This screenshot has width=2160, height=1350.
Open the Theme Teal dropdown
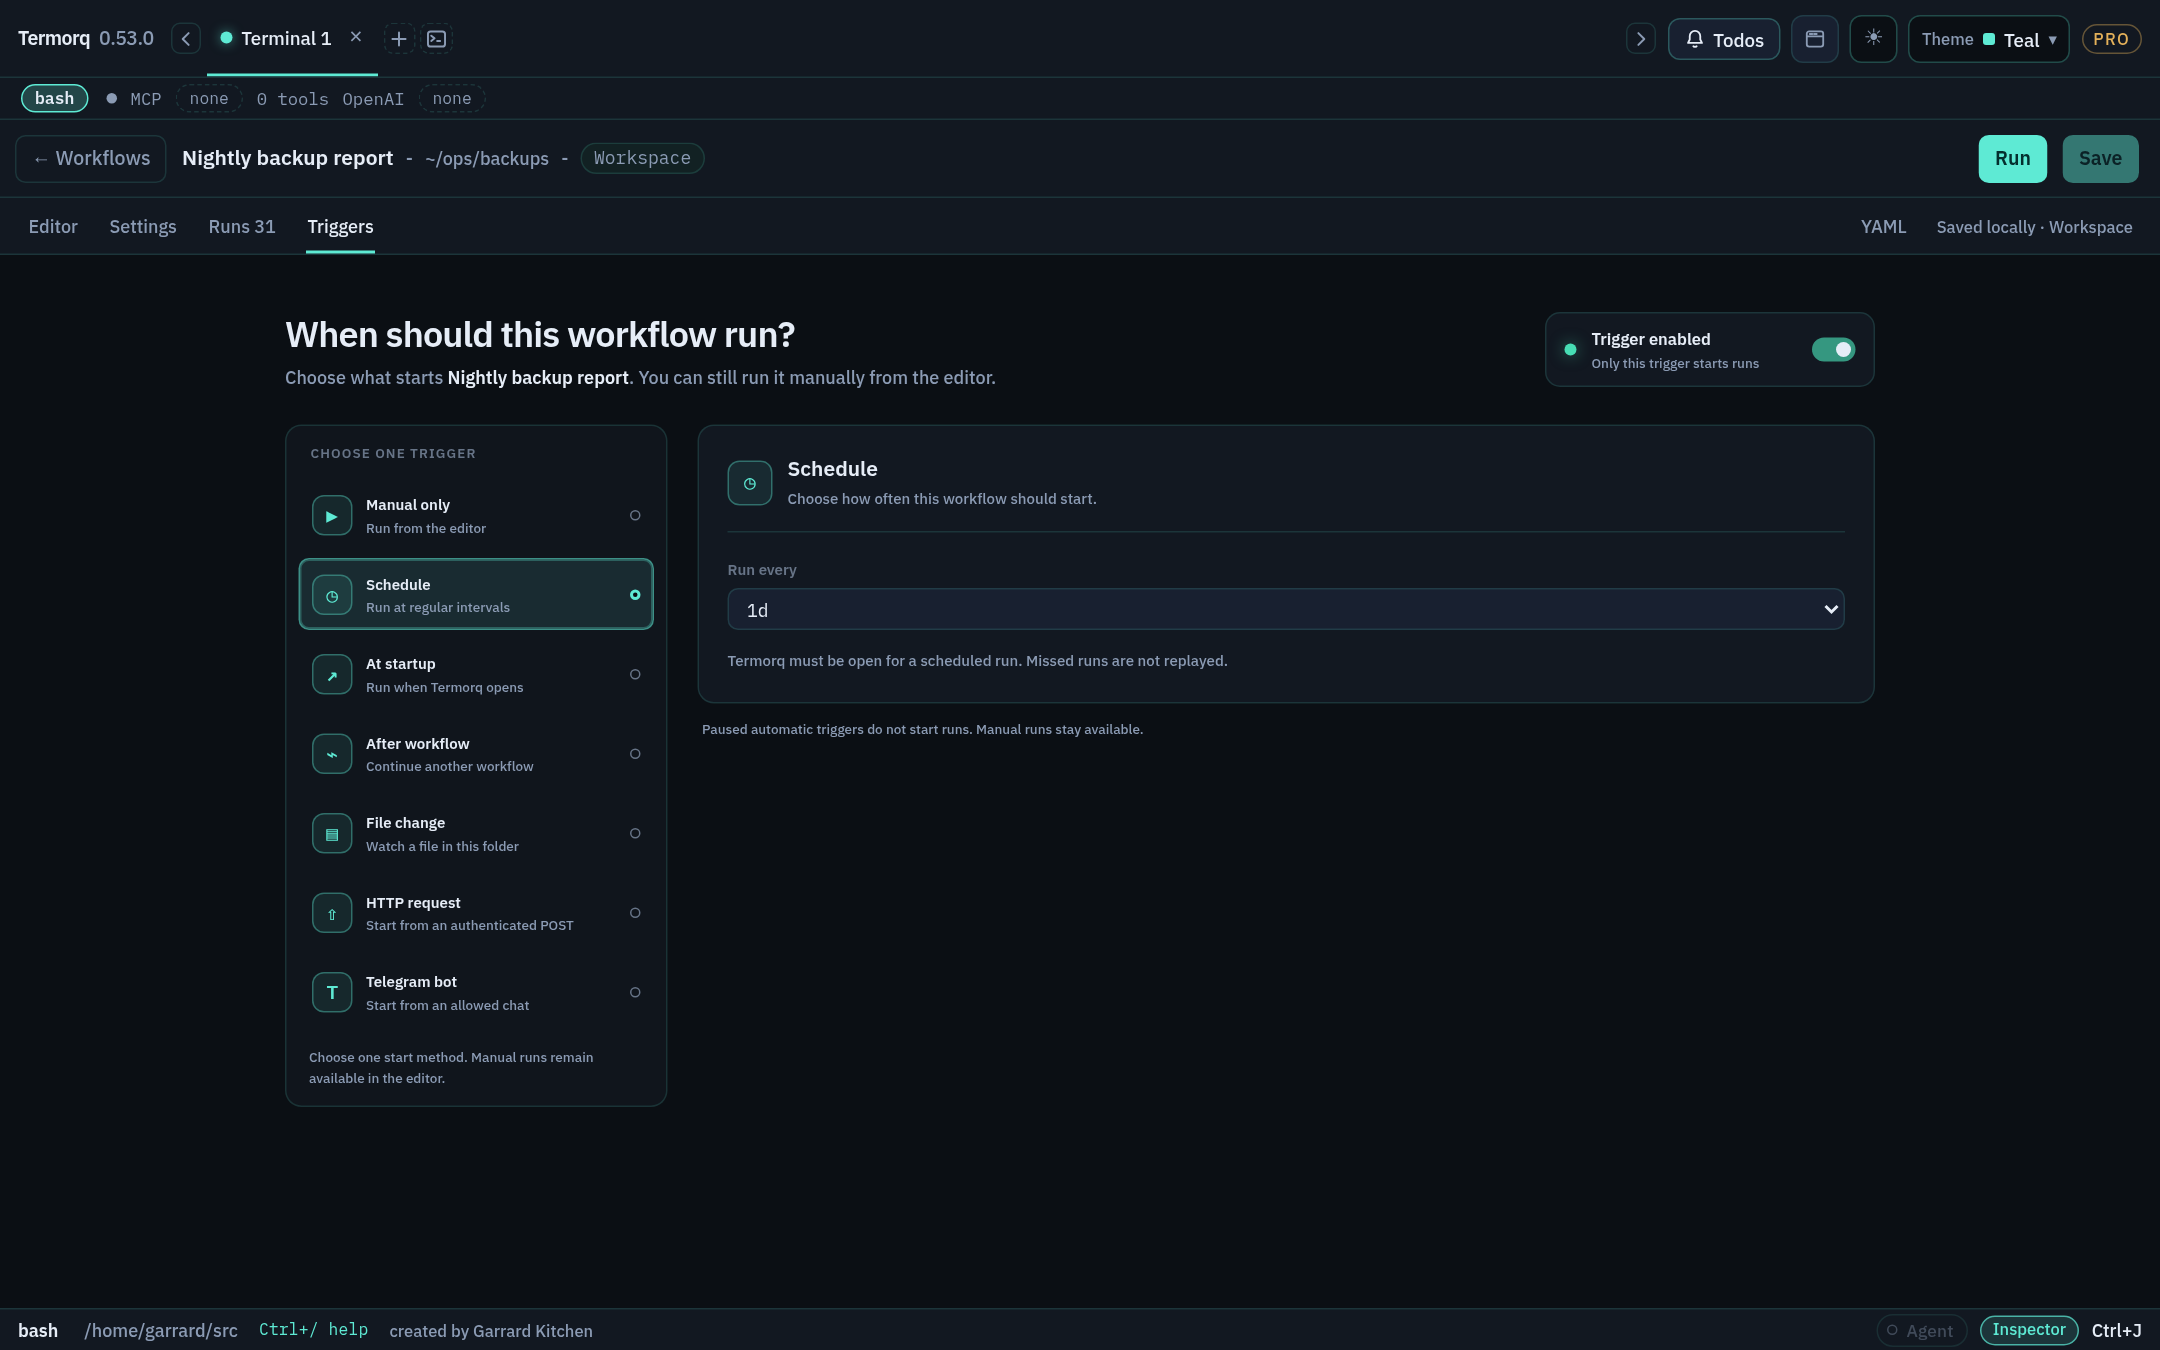[x=1988, y=39]
